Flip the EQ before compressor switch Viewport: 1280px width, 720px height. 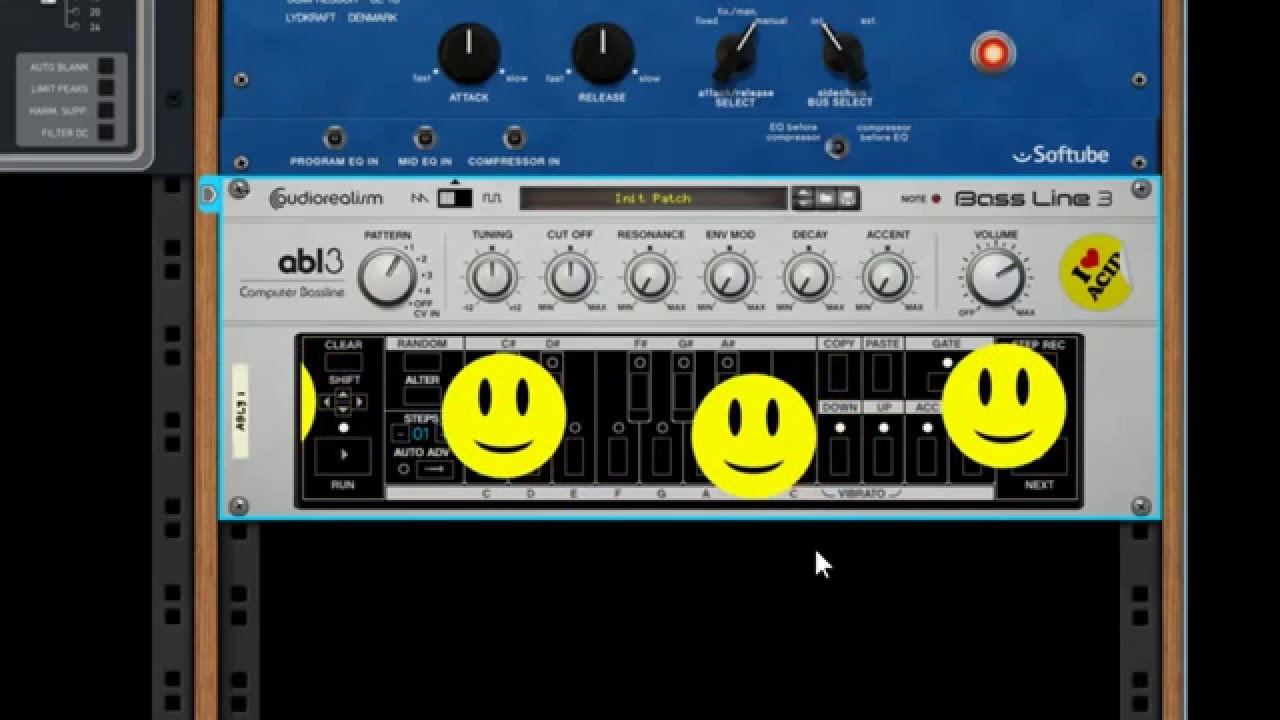point(838,148)
